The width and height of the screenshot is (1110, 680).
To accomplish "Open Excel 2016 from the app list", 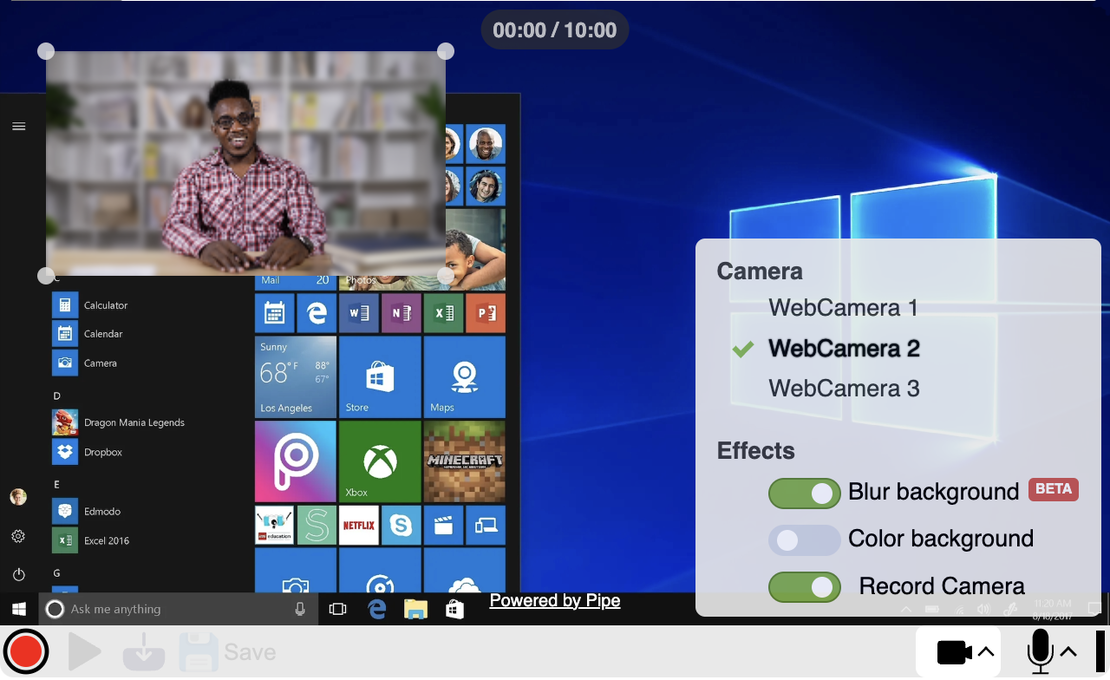I will coord(91,541).
